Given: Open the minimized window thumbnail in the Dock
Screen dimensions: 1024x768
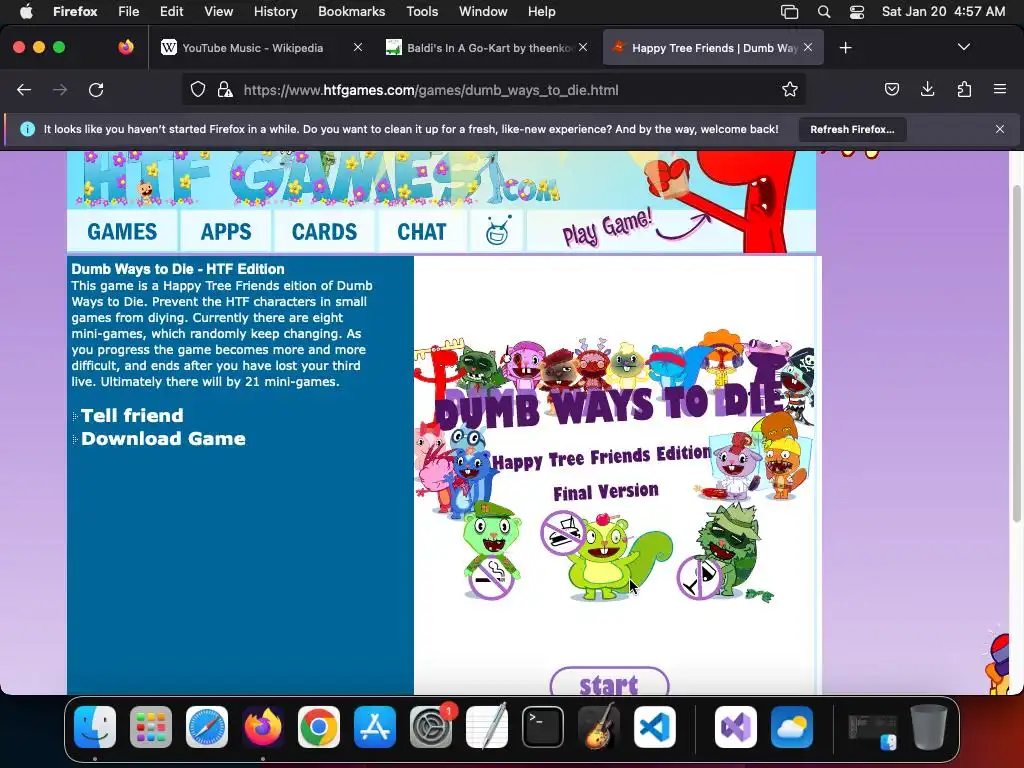Looking at the screenshot, I should coord(872,731).
